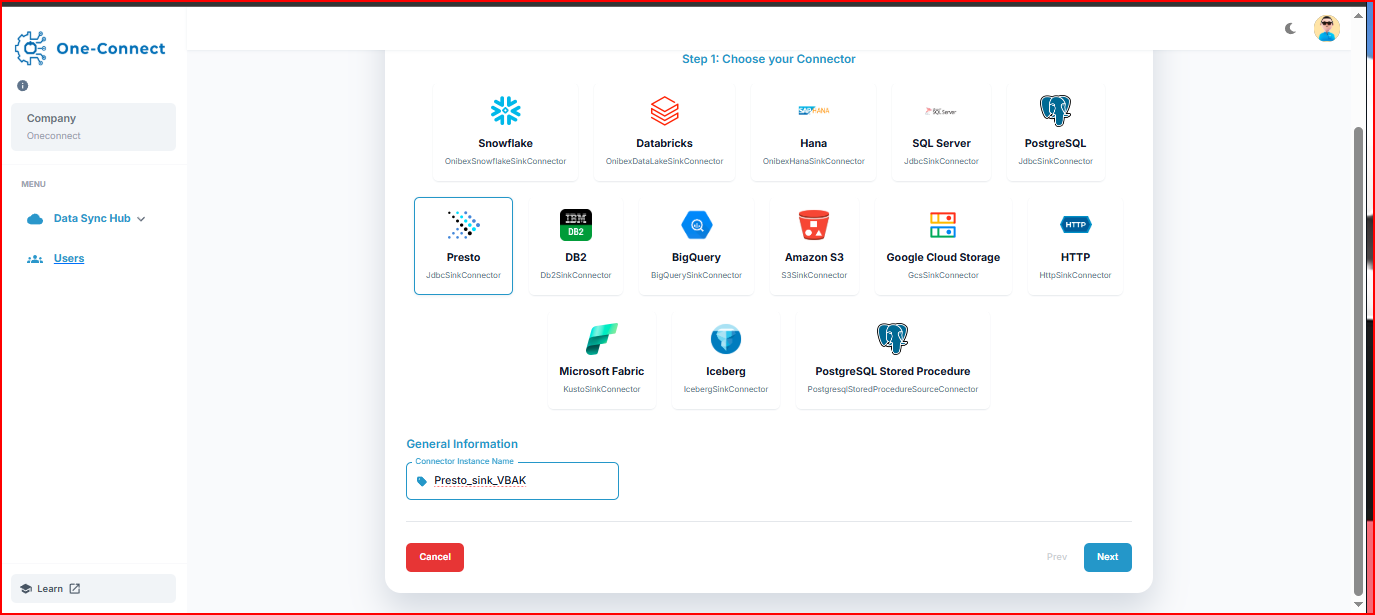Select the PostgreSQL Stored Procedure icon
This screenshot has width=1375, height=615.
pyautogui.click(x=892, y=339)
